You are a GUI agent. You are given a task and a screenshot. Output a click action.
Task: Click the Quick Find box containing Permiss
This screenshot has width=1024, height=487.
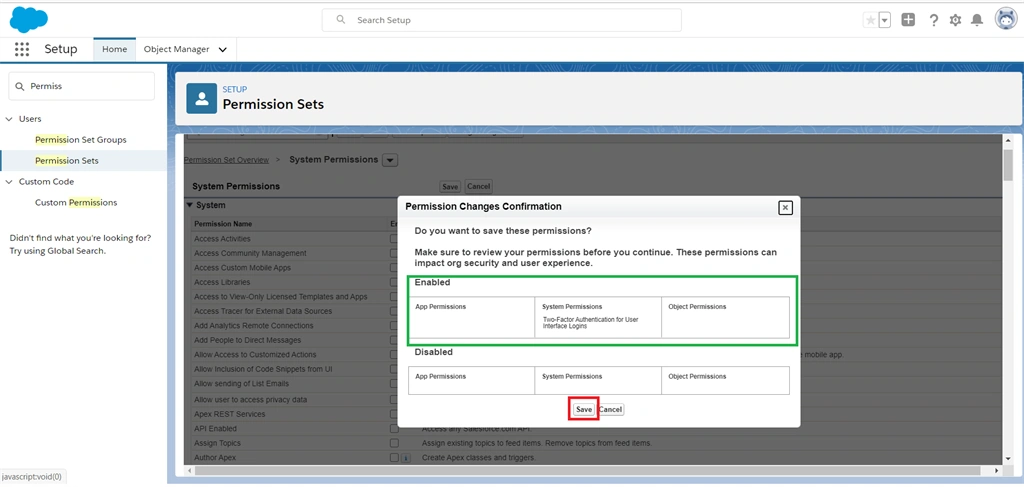(82, 86)
